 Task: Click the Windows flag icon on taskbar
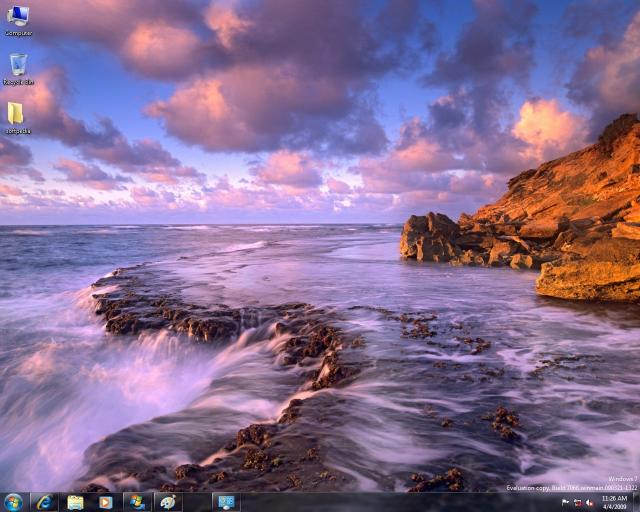click(136, 501)
